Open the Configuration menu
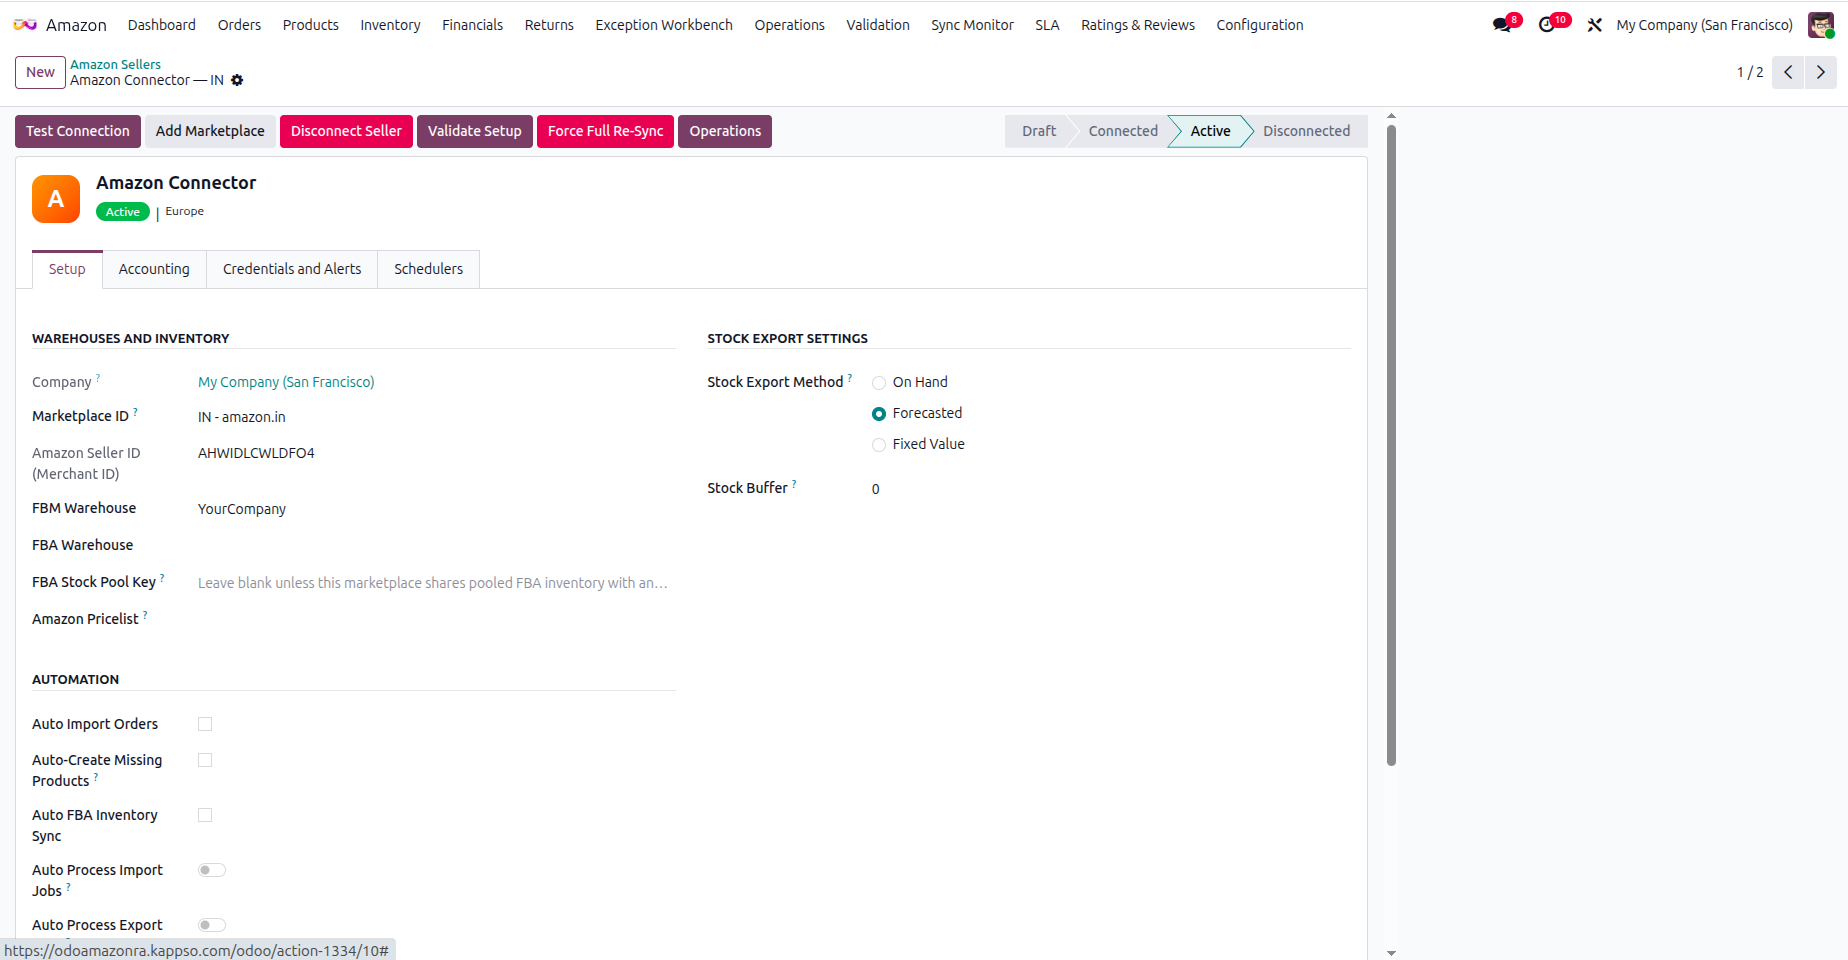Viewport: 1848px width, 960px height. [x=1259, y=25]
